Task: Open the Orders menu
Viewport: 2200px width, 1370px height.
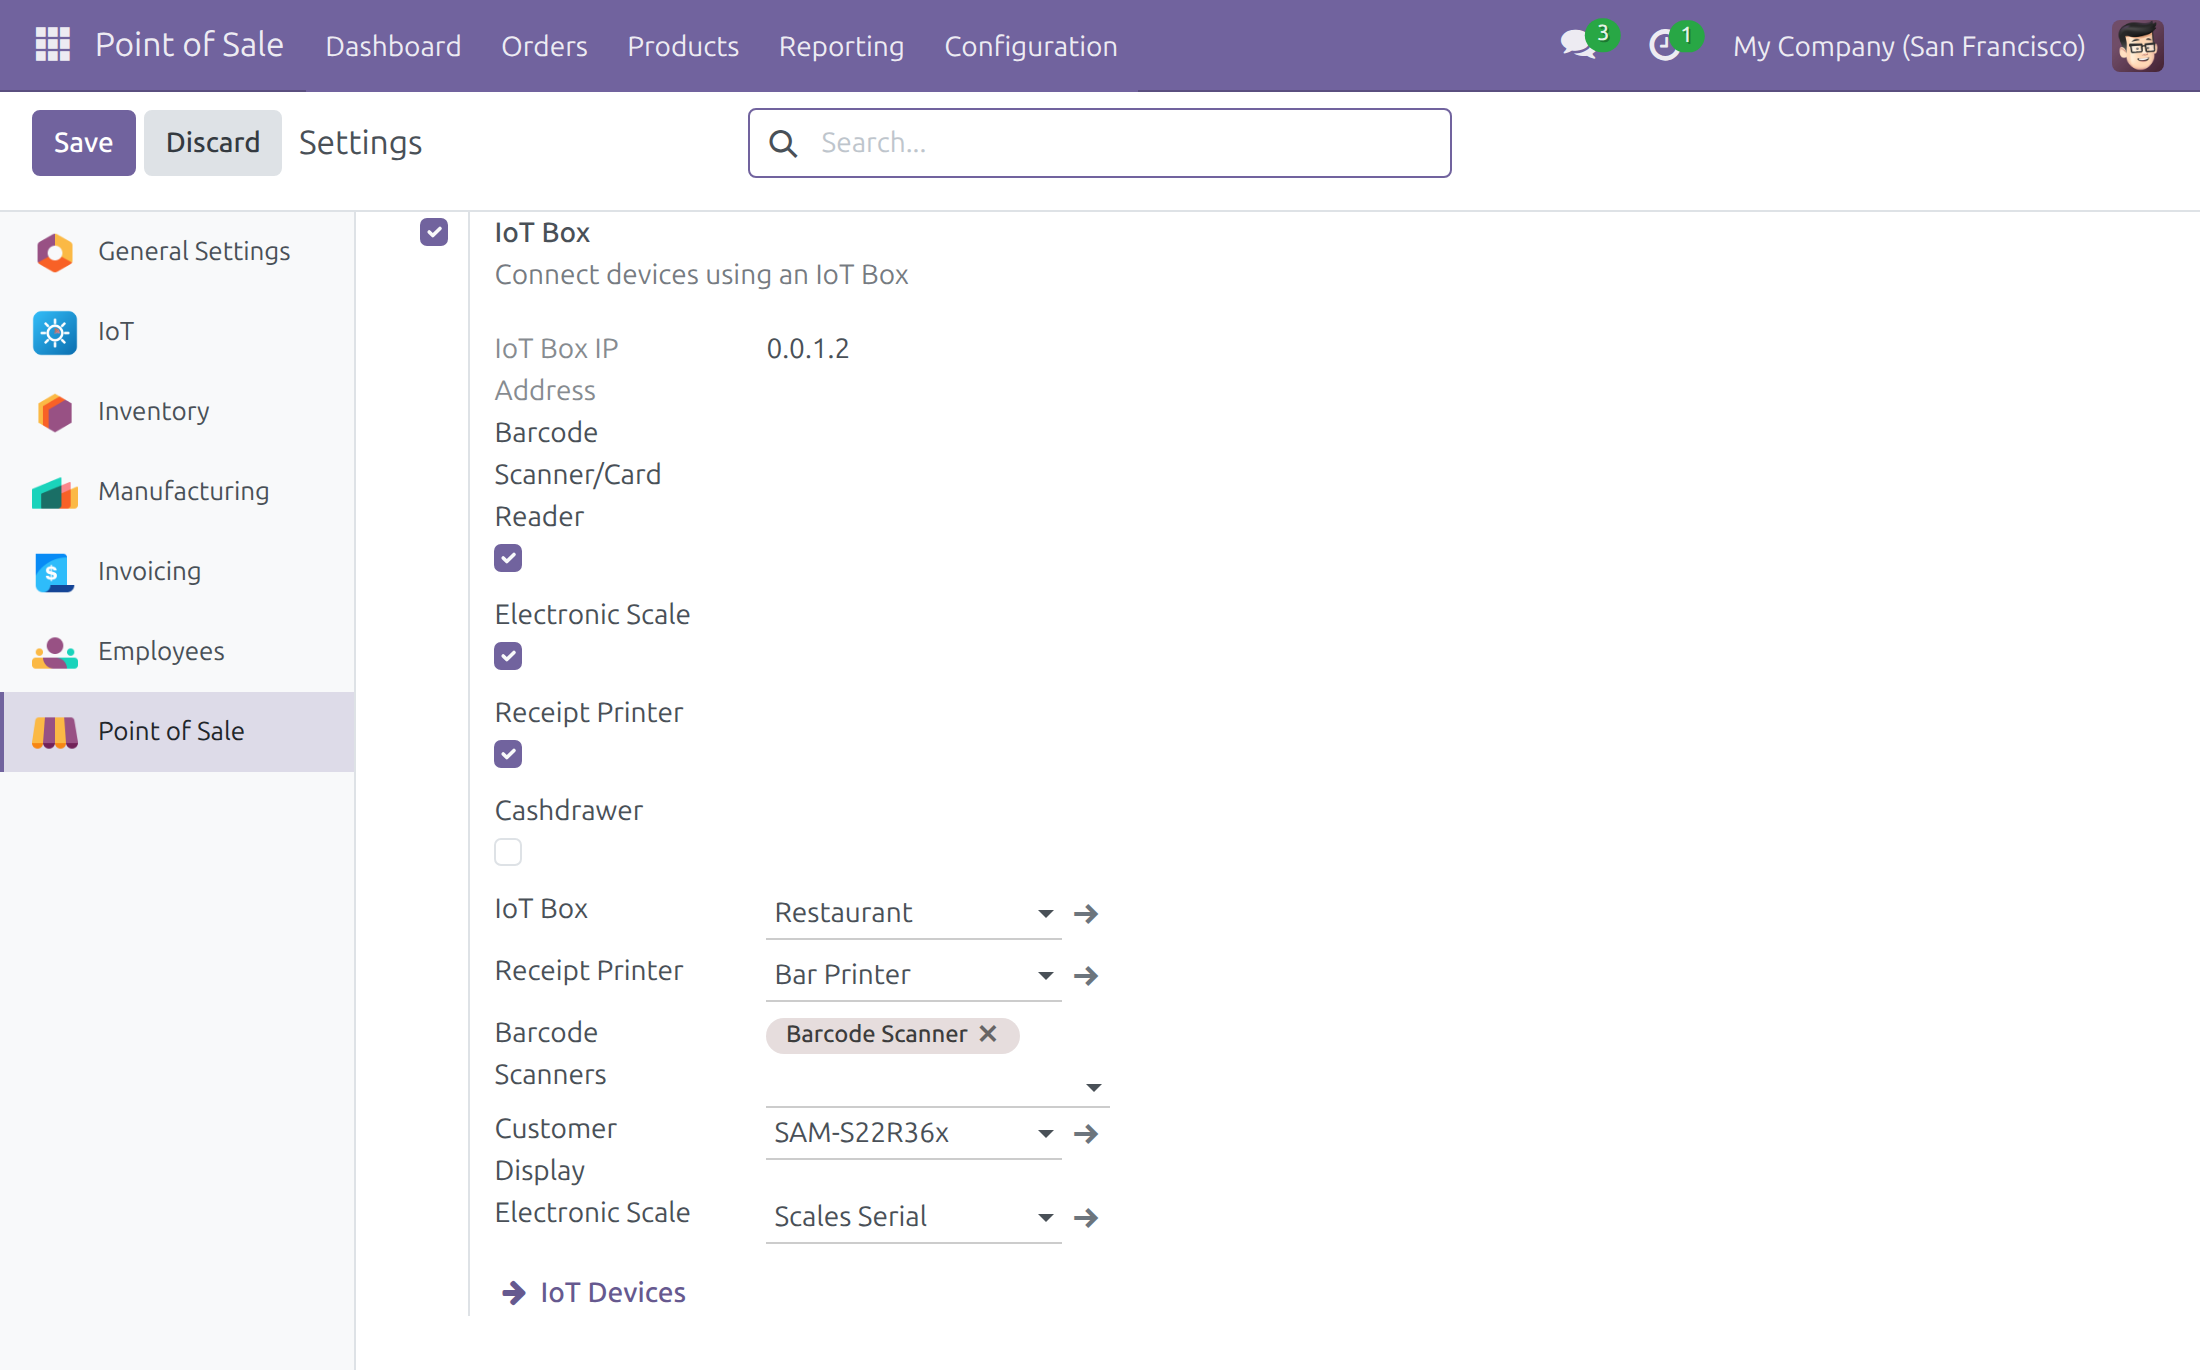Action: pos(544,46)
